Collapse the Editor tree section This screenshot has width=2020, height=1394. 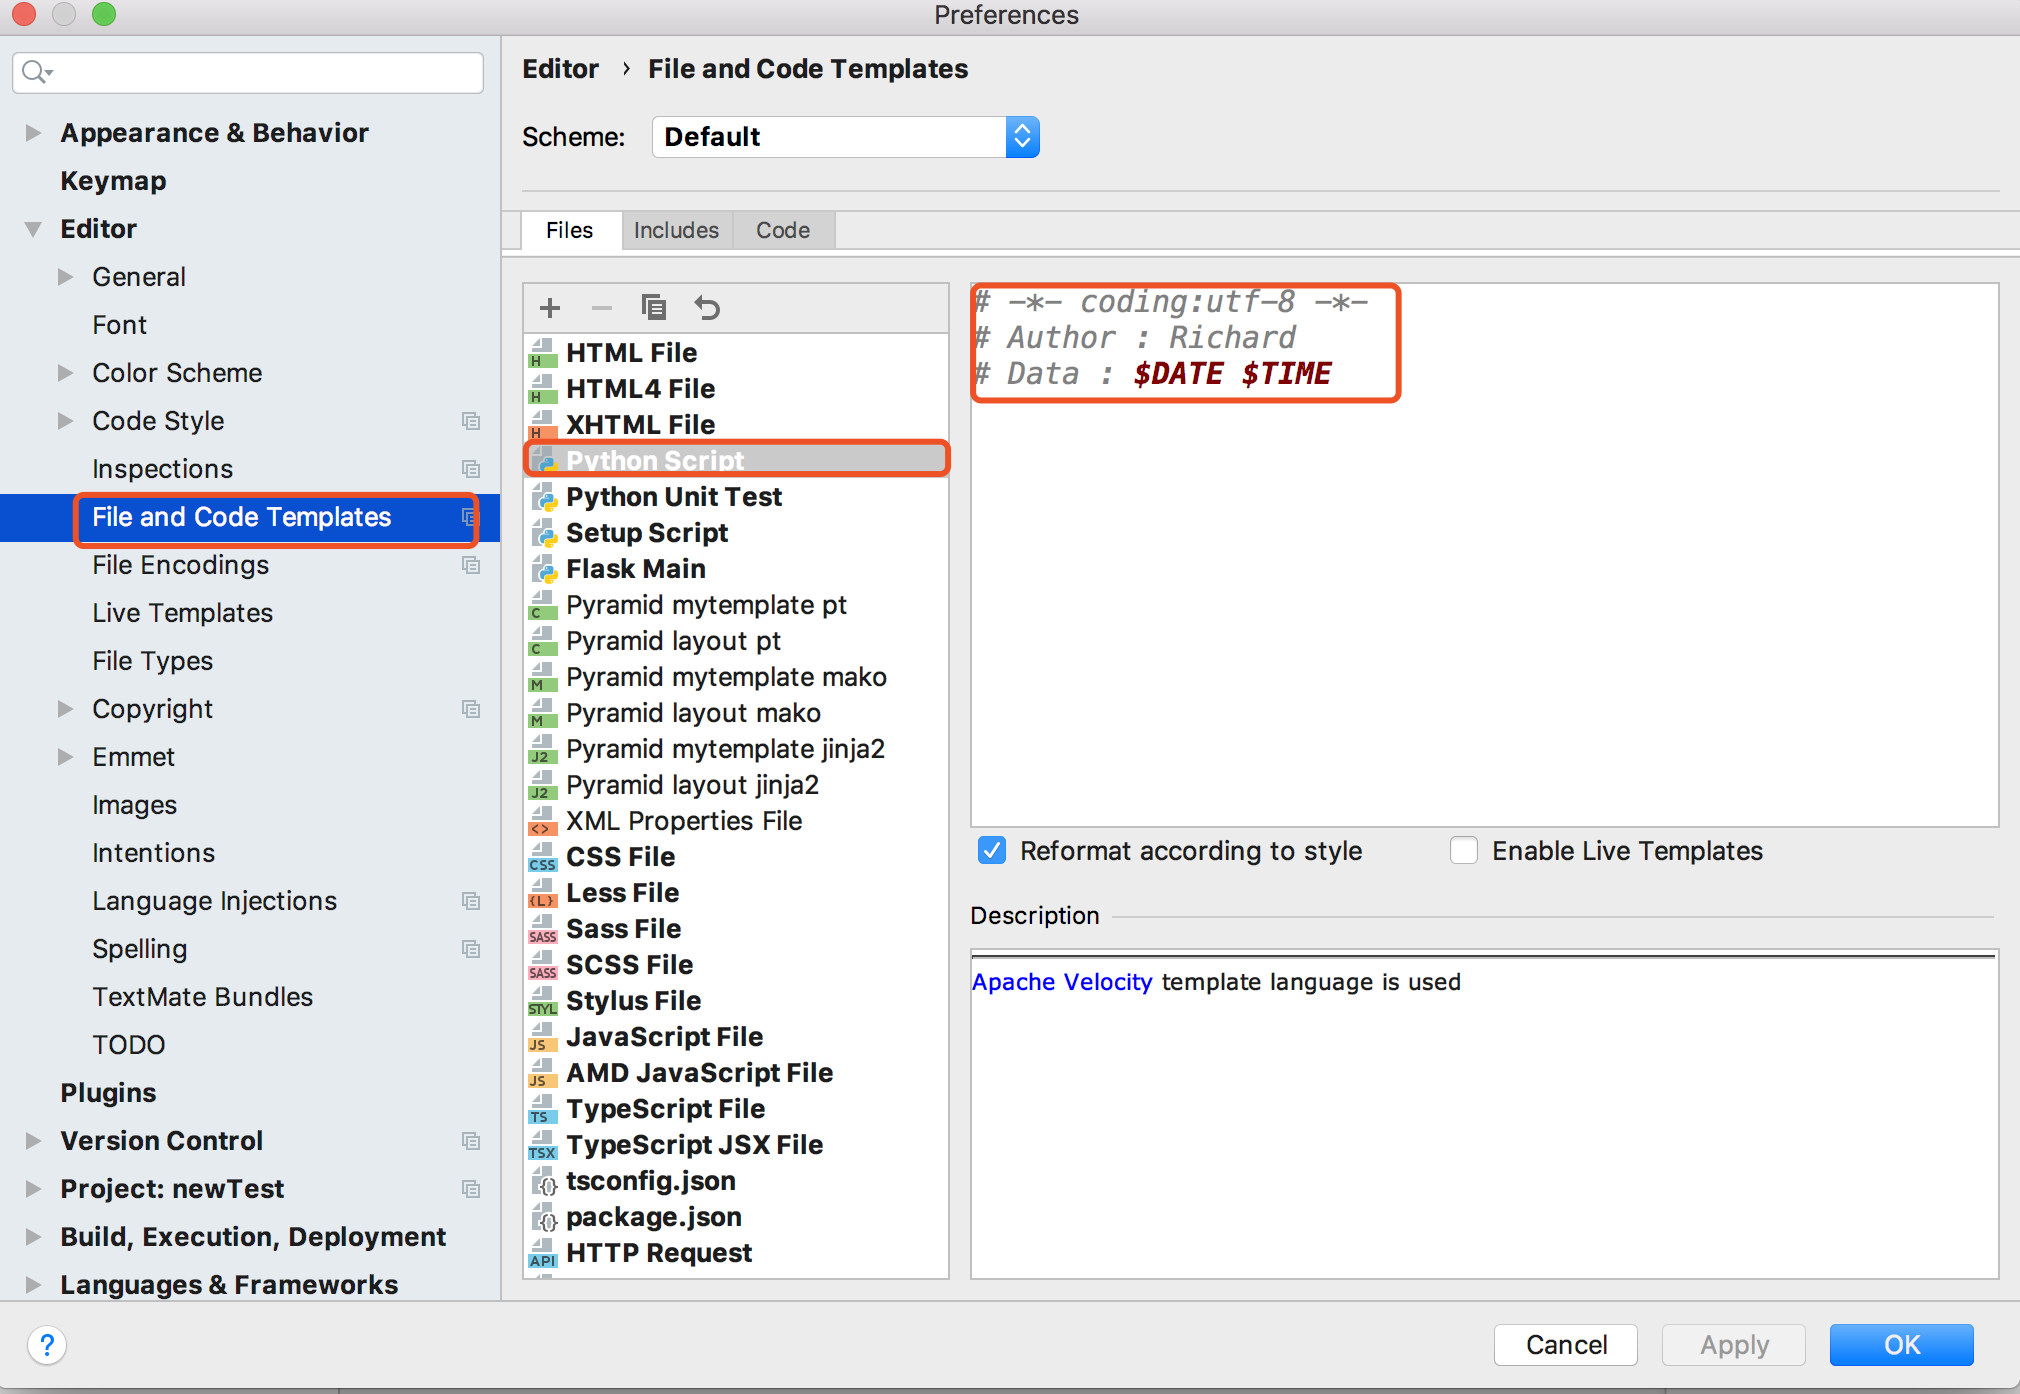pyautogui.click(x=33, y=229)
